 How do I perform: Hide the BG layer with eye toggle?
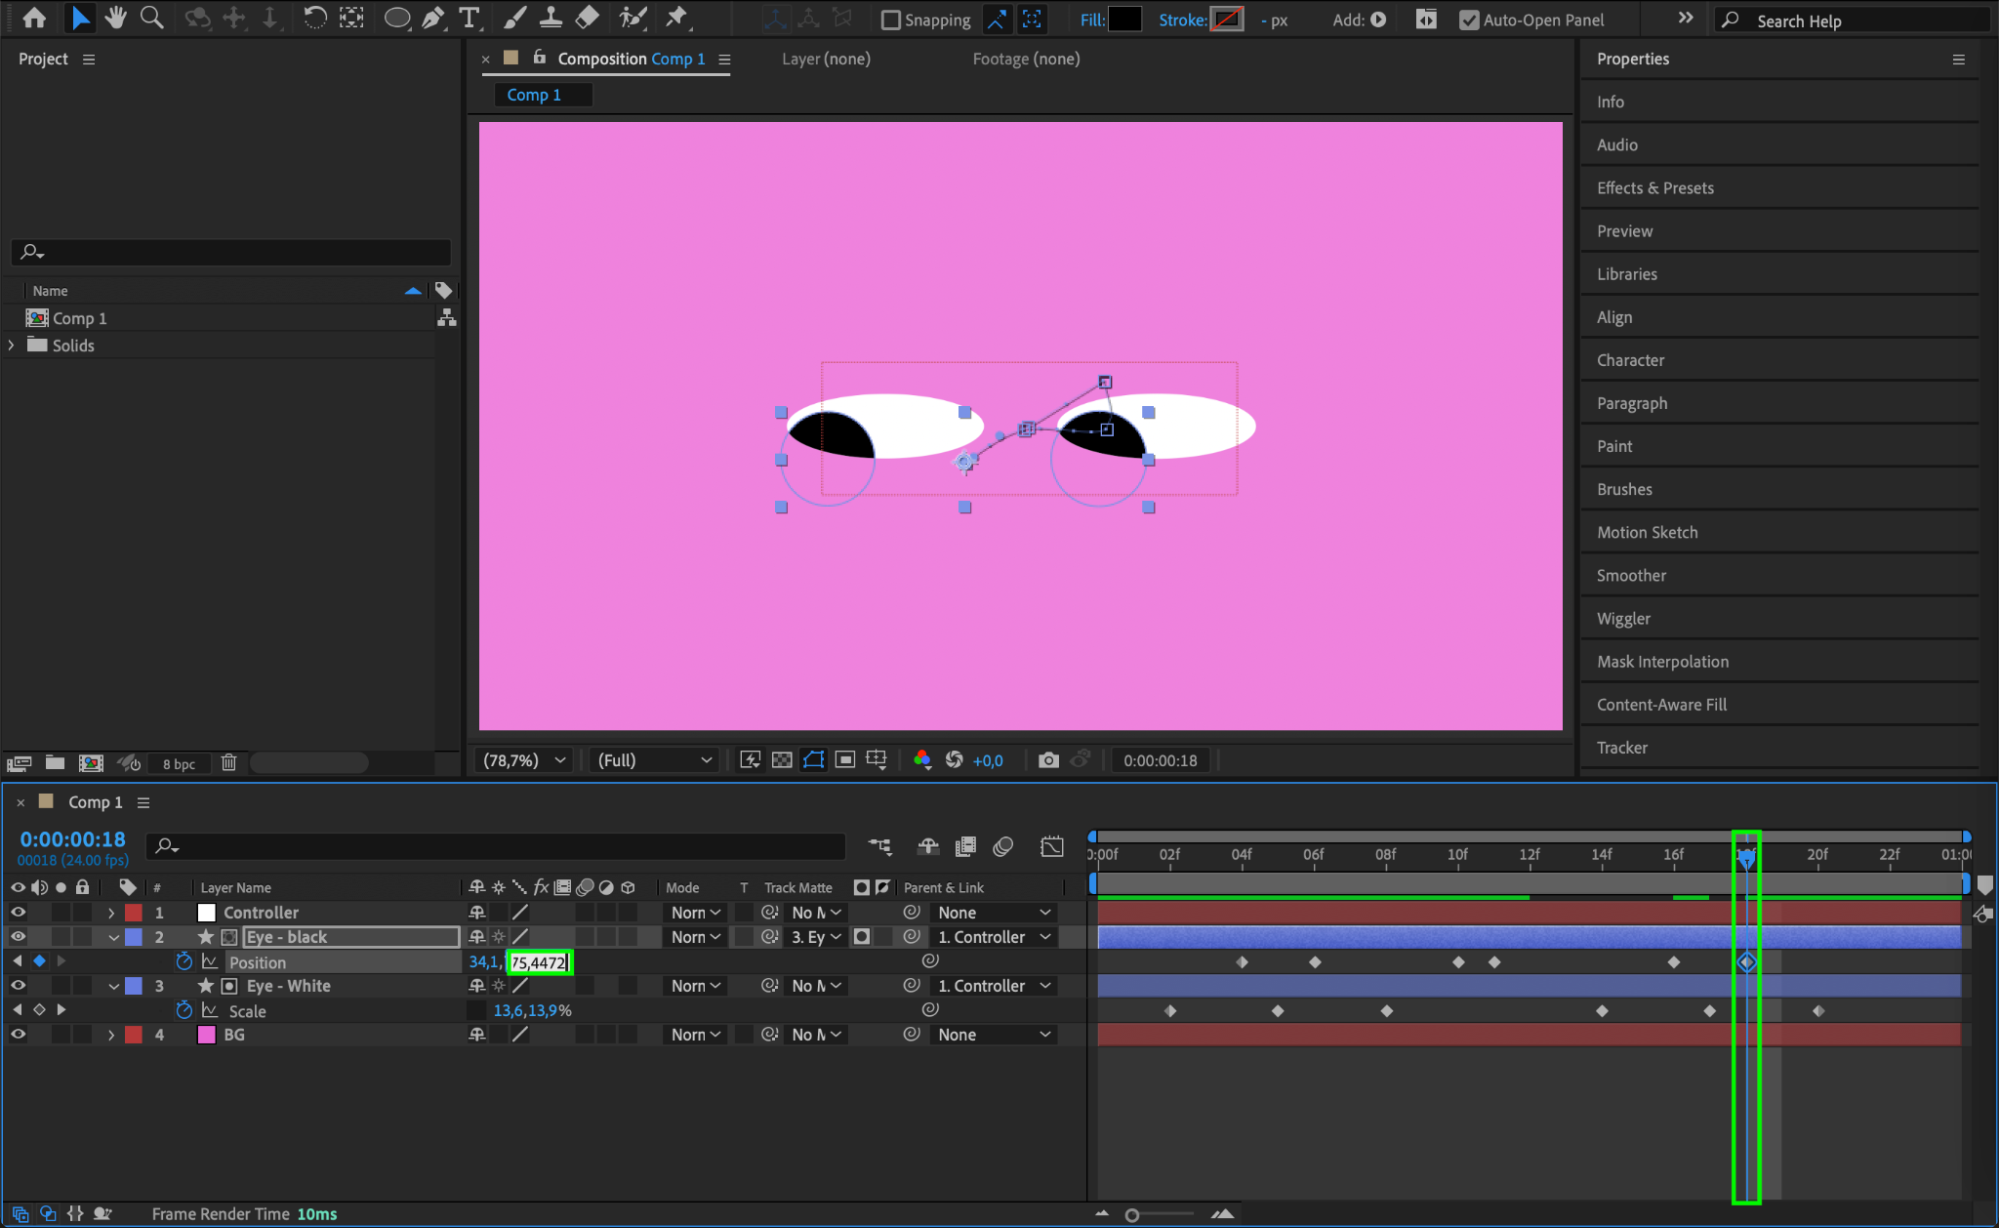pyautogui.click(x=18, y=1035)
